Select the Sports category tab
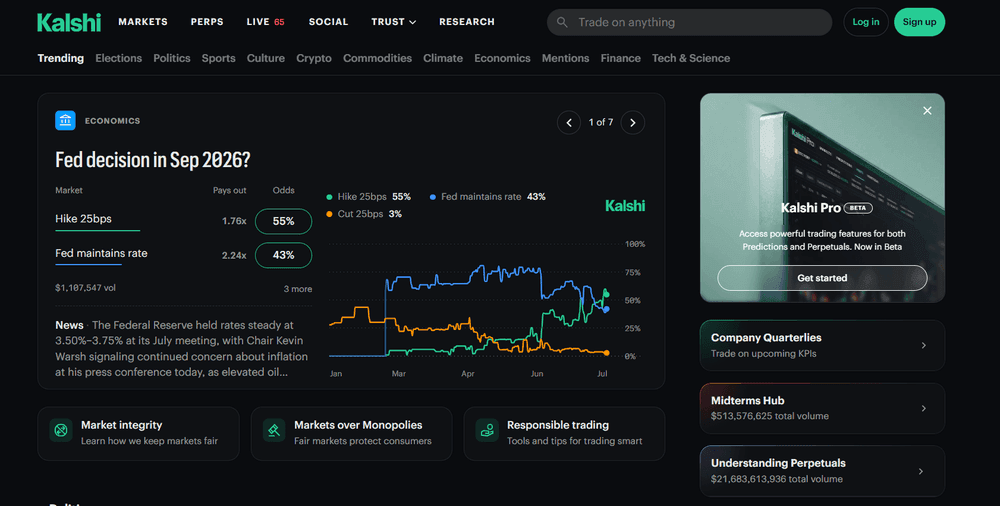1000x506 pixels. 219,58
